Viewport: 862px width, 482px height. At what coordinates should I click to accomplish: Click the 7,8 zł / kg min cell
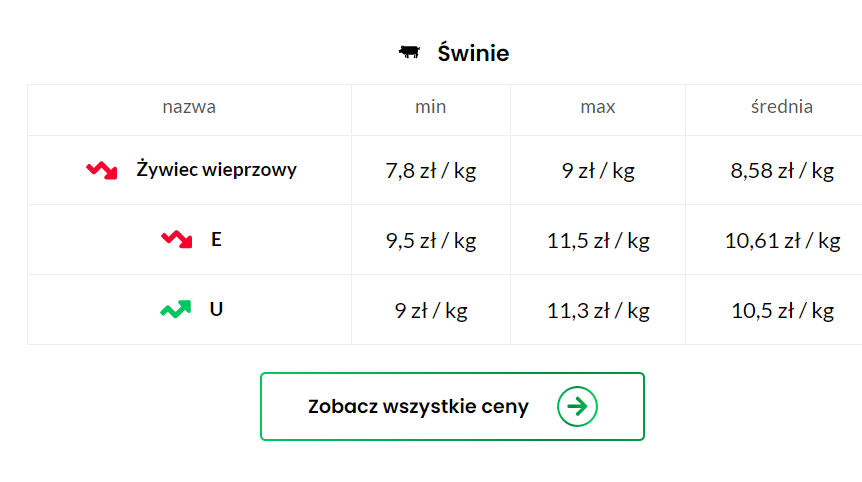[431, 171]
